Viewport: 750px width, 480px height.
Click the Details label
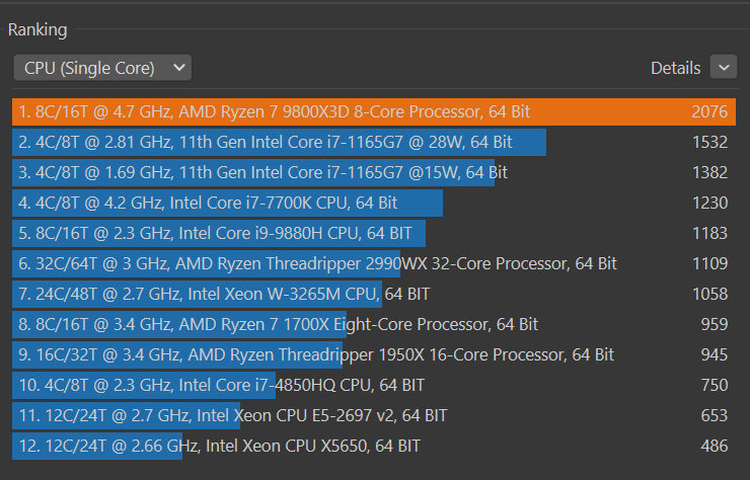pos(675,68)
